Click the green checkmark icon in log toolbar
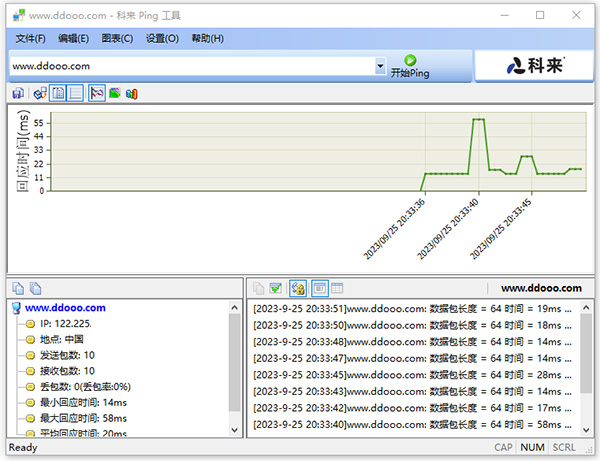The width and height of the screenshot is (600, 461). [276, 288]
